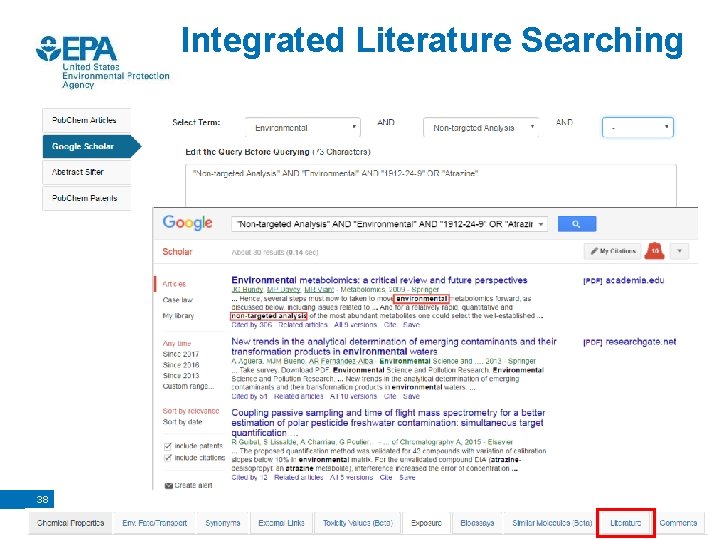This screenshot has width=720, height=540.
Task: Click Save under the Coupling passive sampling result
Action: 407,478
